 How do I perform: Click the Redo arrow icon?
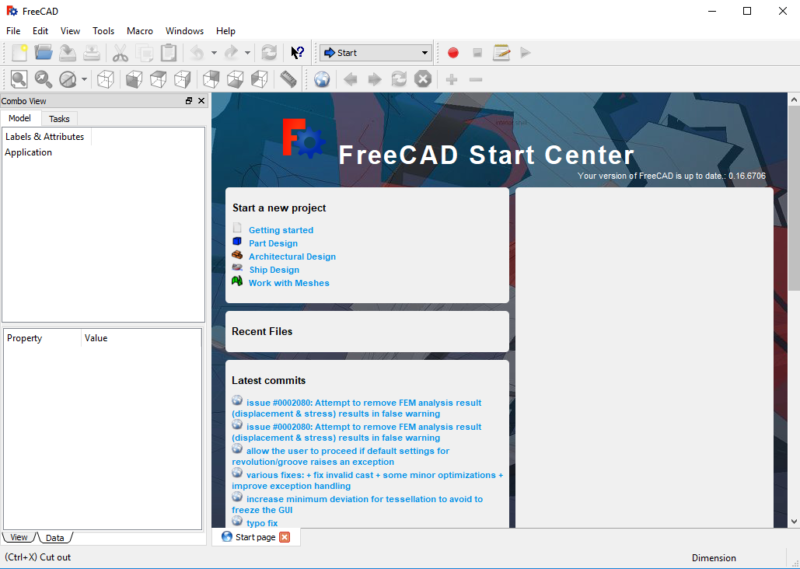pos(231,53)
